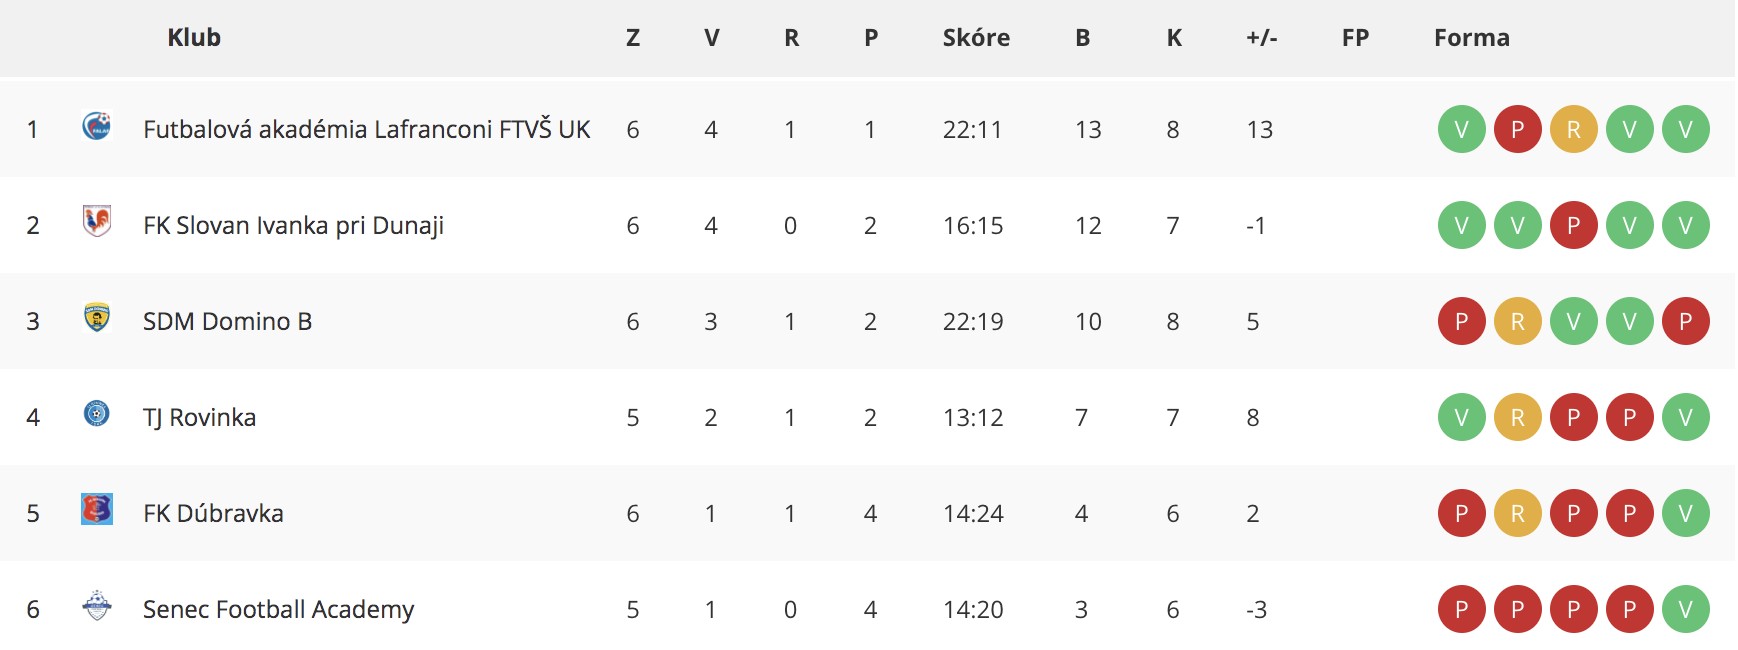Open the Senec Football Academy team page
This screenshot has height=650, width=1738.
tap(278, 610)
